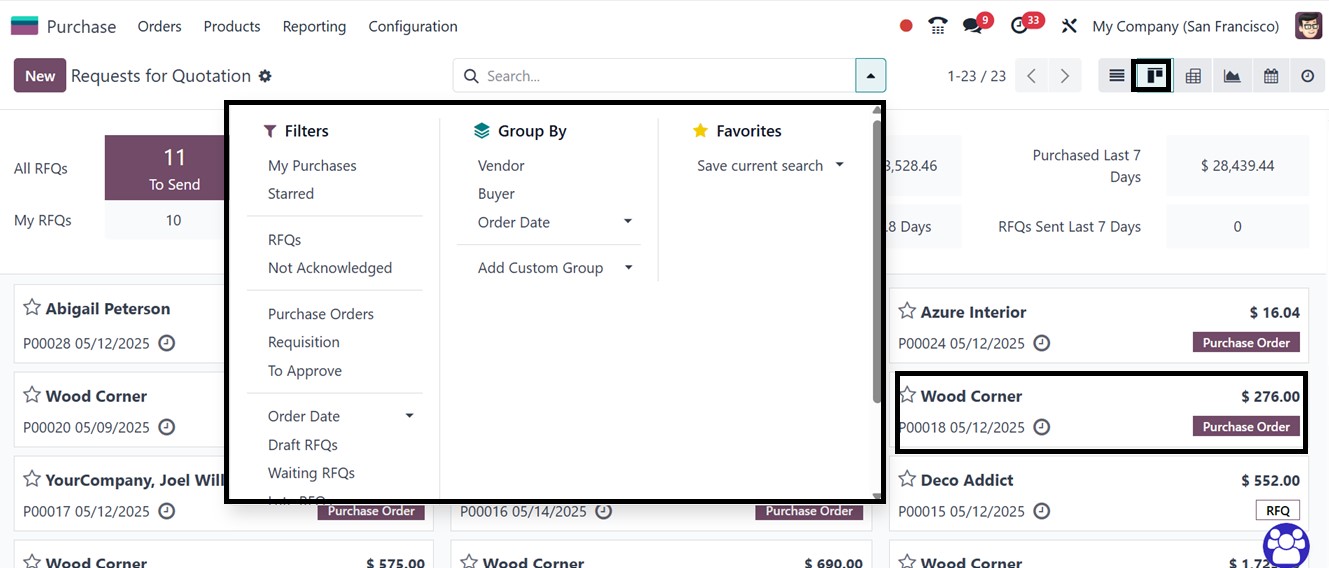Open the Configuration menu
The height and width of the screenshot is (568, 1329).
click(413, 26)
